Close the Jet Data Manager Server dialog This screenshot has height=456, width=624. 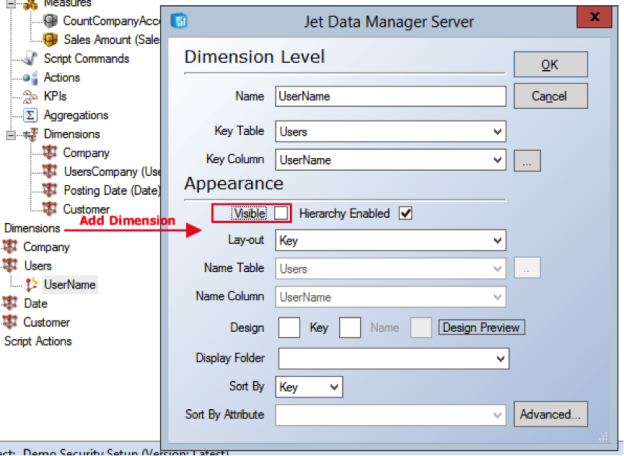[x=595, y=17]
